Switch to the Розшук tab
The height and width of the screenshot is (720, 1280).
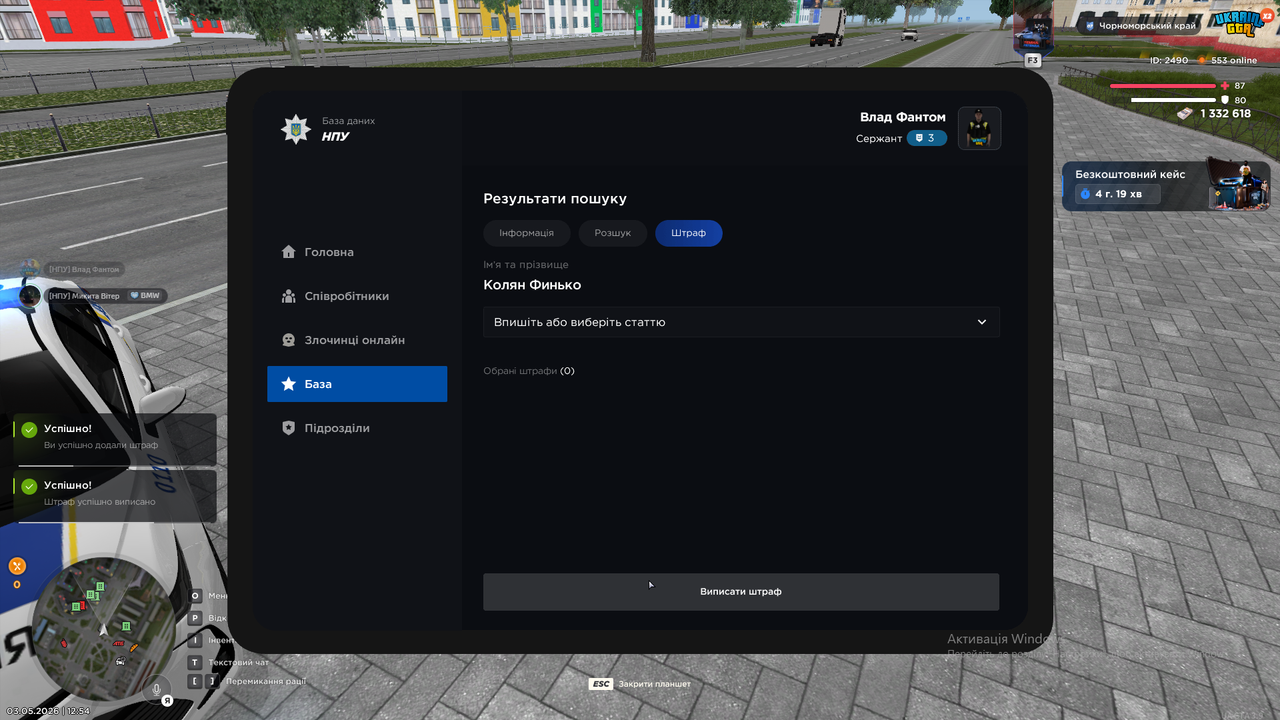tap(613, 233)
